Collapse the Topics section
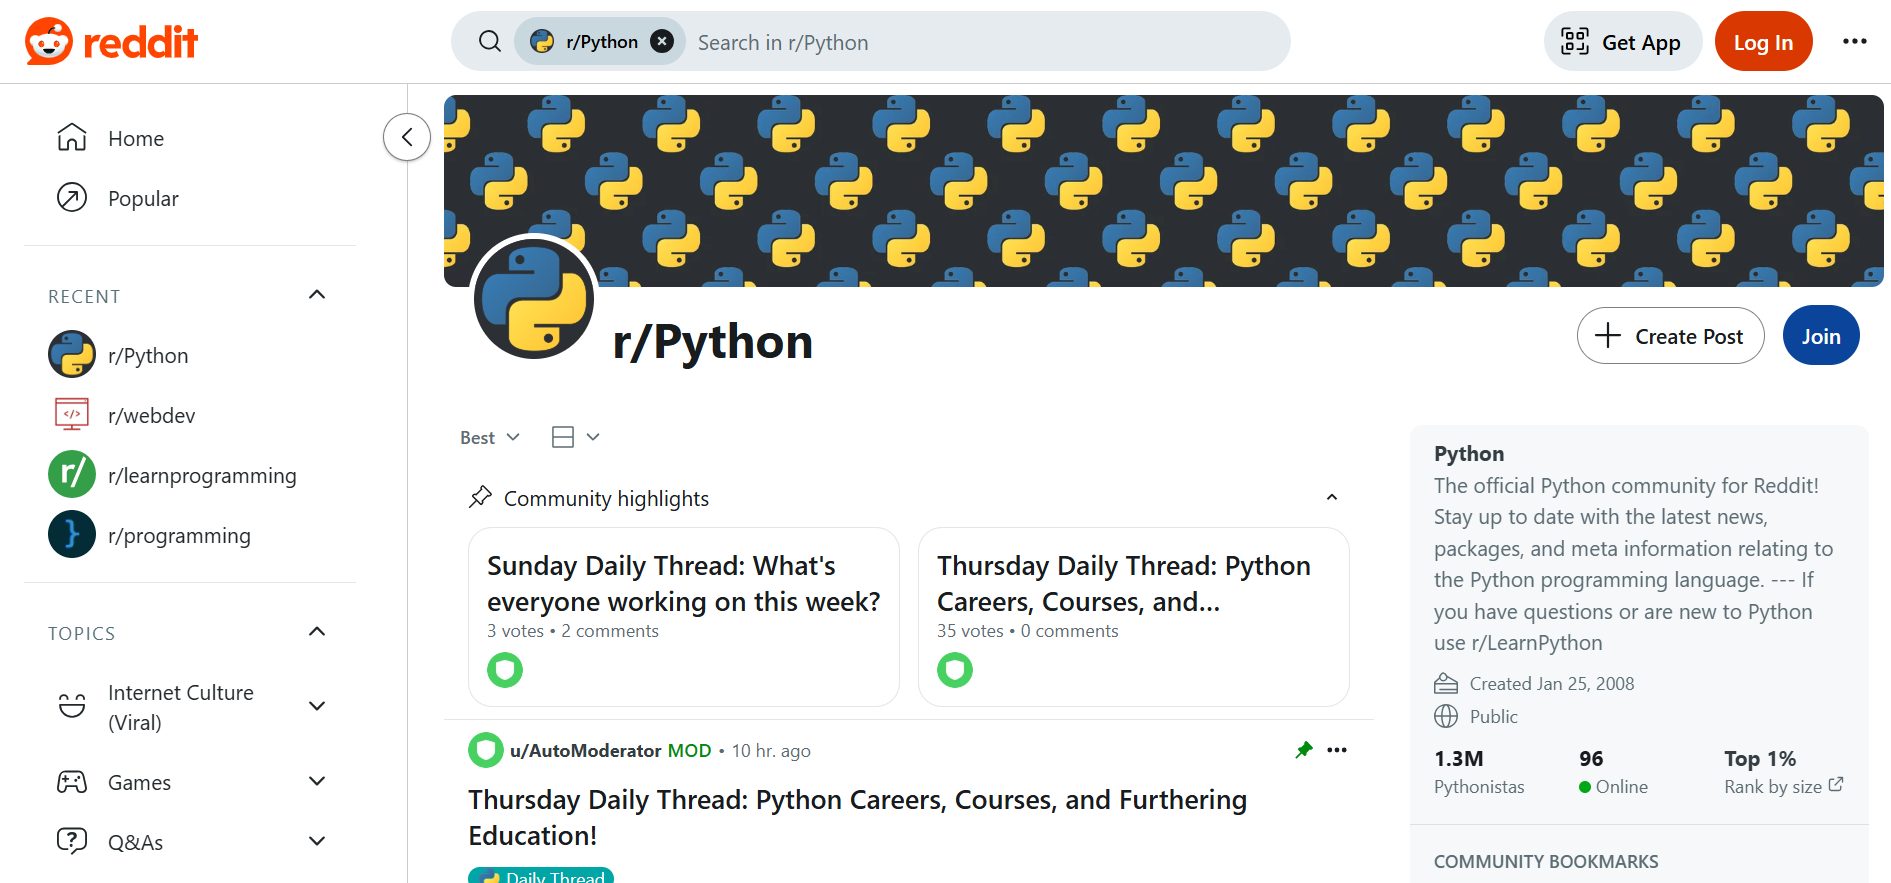The height and width of the screenshot is (883, 1891). pyautogui.click(x=317, y=632)
